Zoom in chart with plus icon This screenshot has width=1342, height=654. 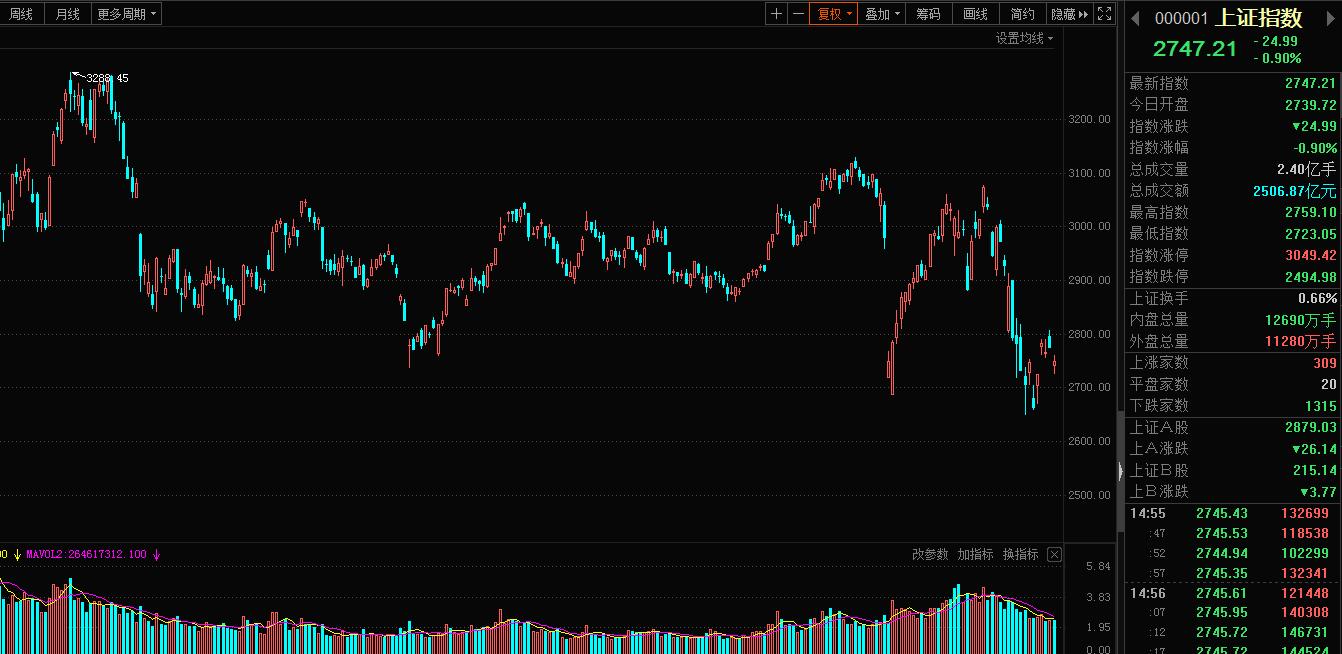(777, 14)
